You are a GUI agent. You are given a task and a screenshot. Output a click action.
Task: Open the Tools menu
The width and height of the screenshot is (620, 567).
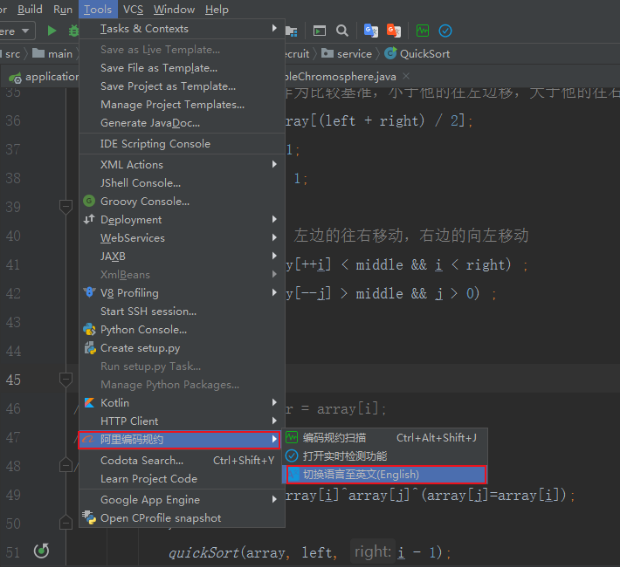click(x=98, y=9)
